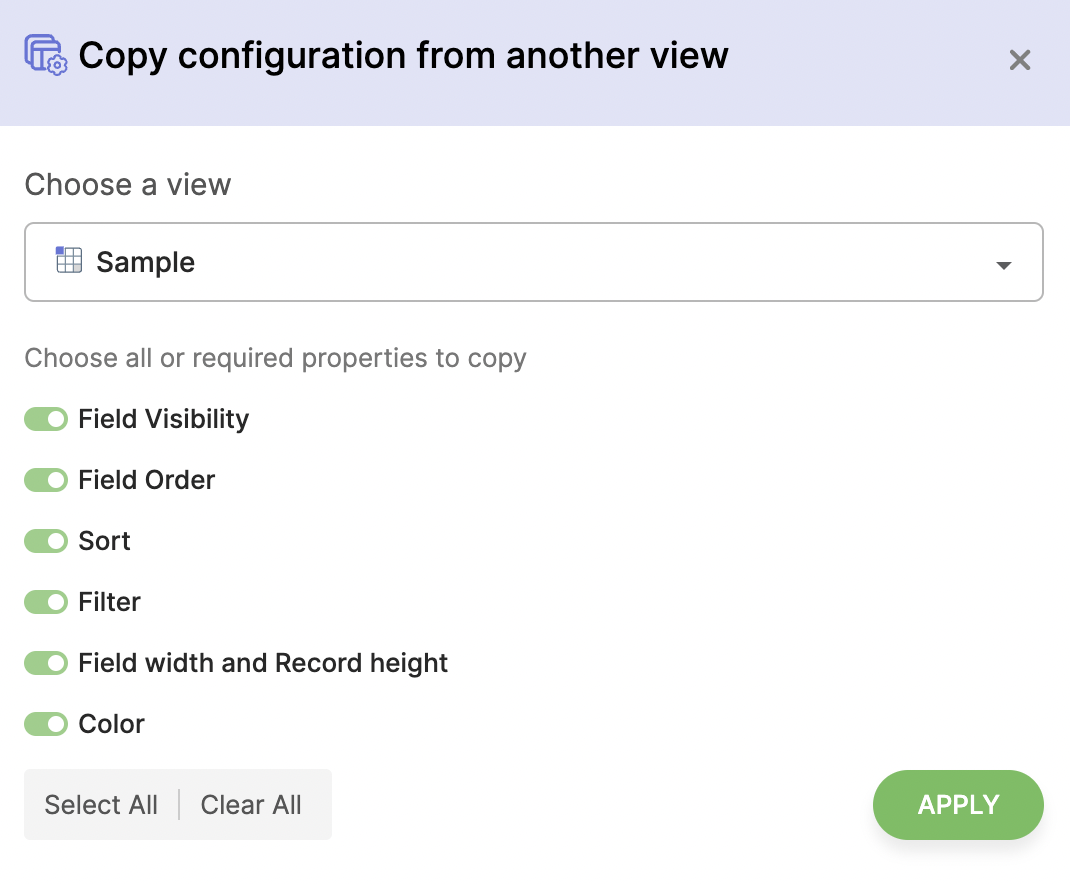Screen dimensions: 1070x884
Task: Disable the Field Visibility toggle switch
Action: [46, 419]
